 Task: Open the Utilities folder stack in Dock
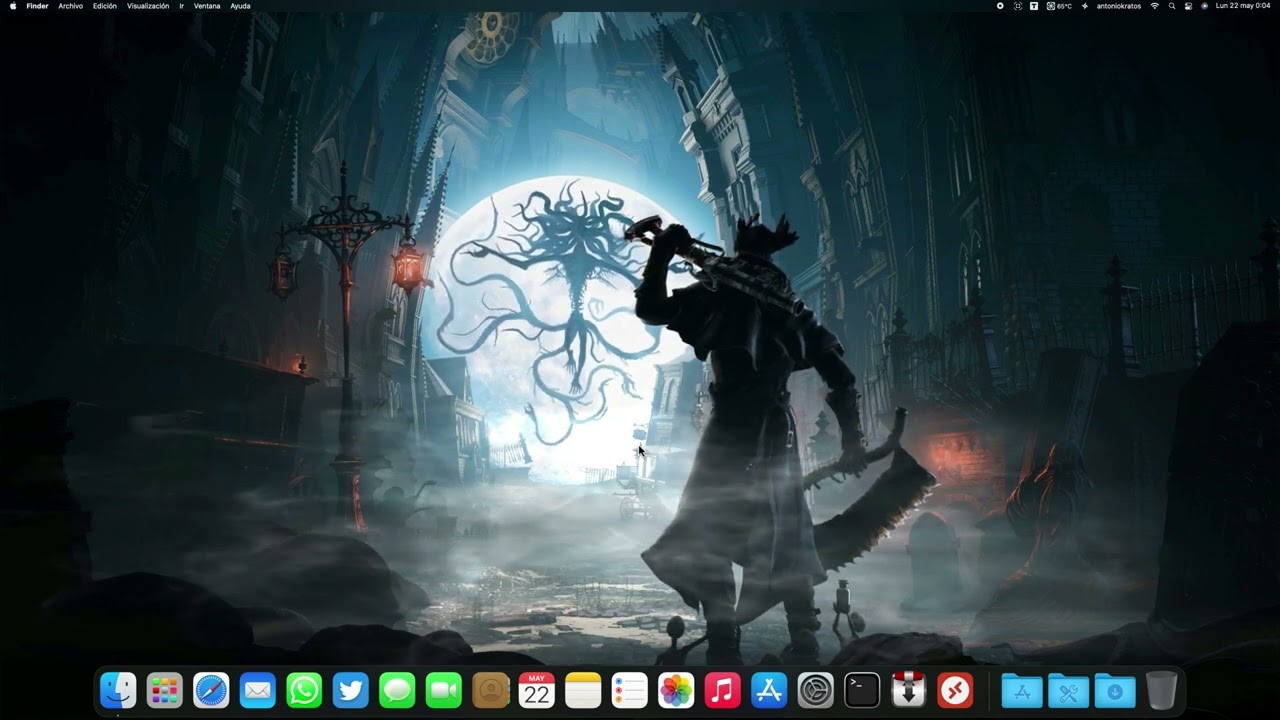(x=1068, y=690)
